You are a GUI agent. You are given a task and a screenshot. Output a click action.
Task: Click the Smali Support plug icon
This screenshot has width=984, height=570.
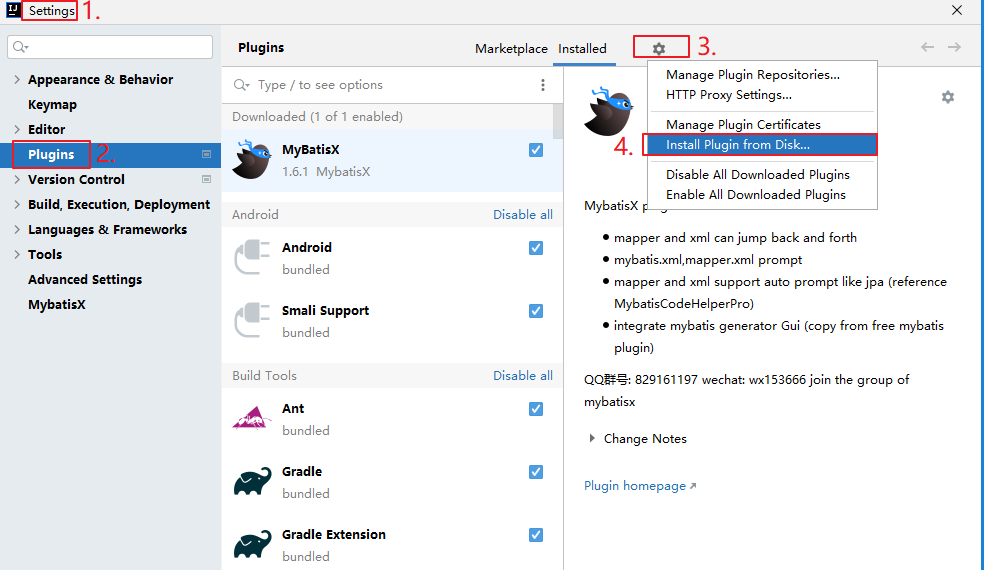(252, 320)
